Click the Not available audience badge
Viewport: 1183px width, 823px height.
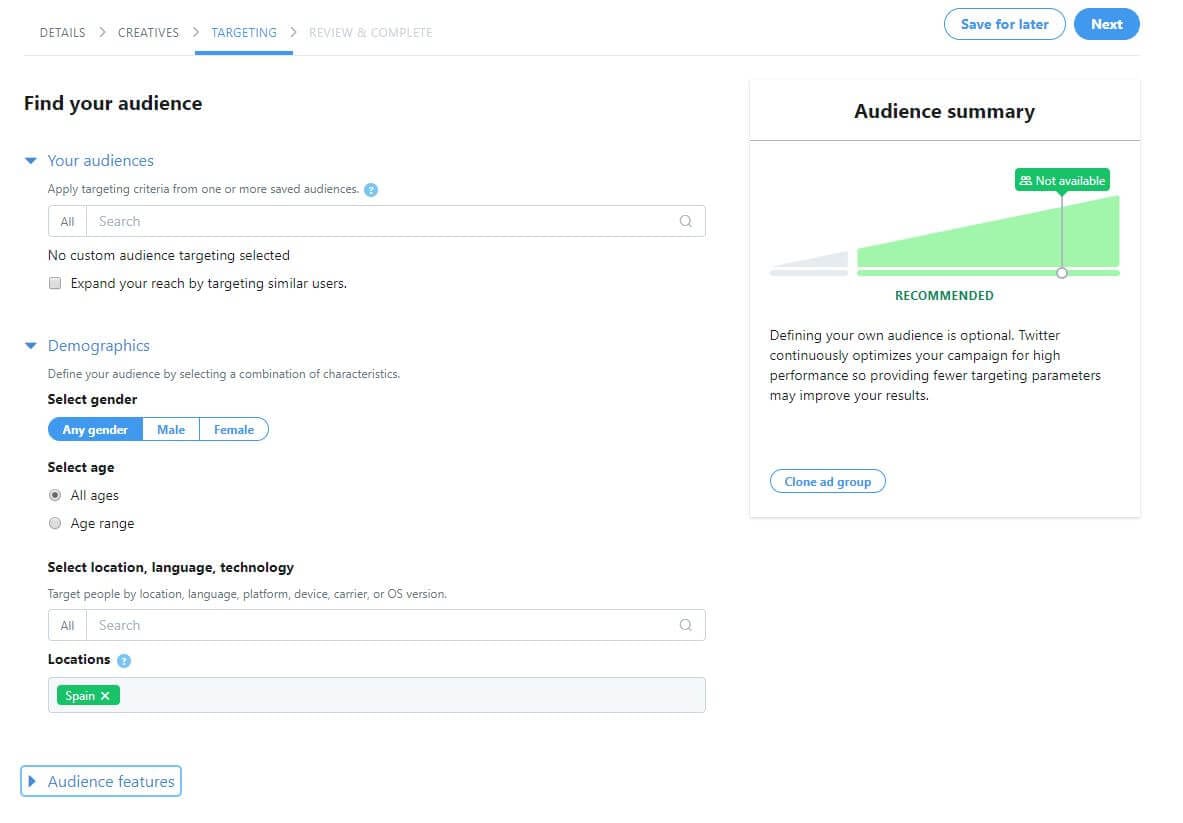[x=1062, y=180]
